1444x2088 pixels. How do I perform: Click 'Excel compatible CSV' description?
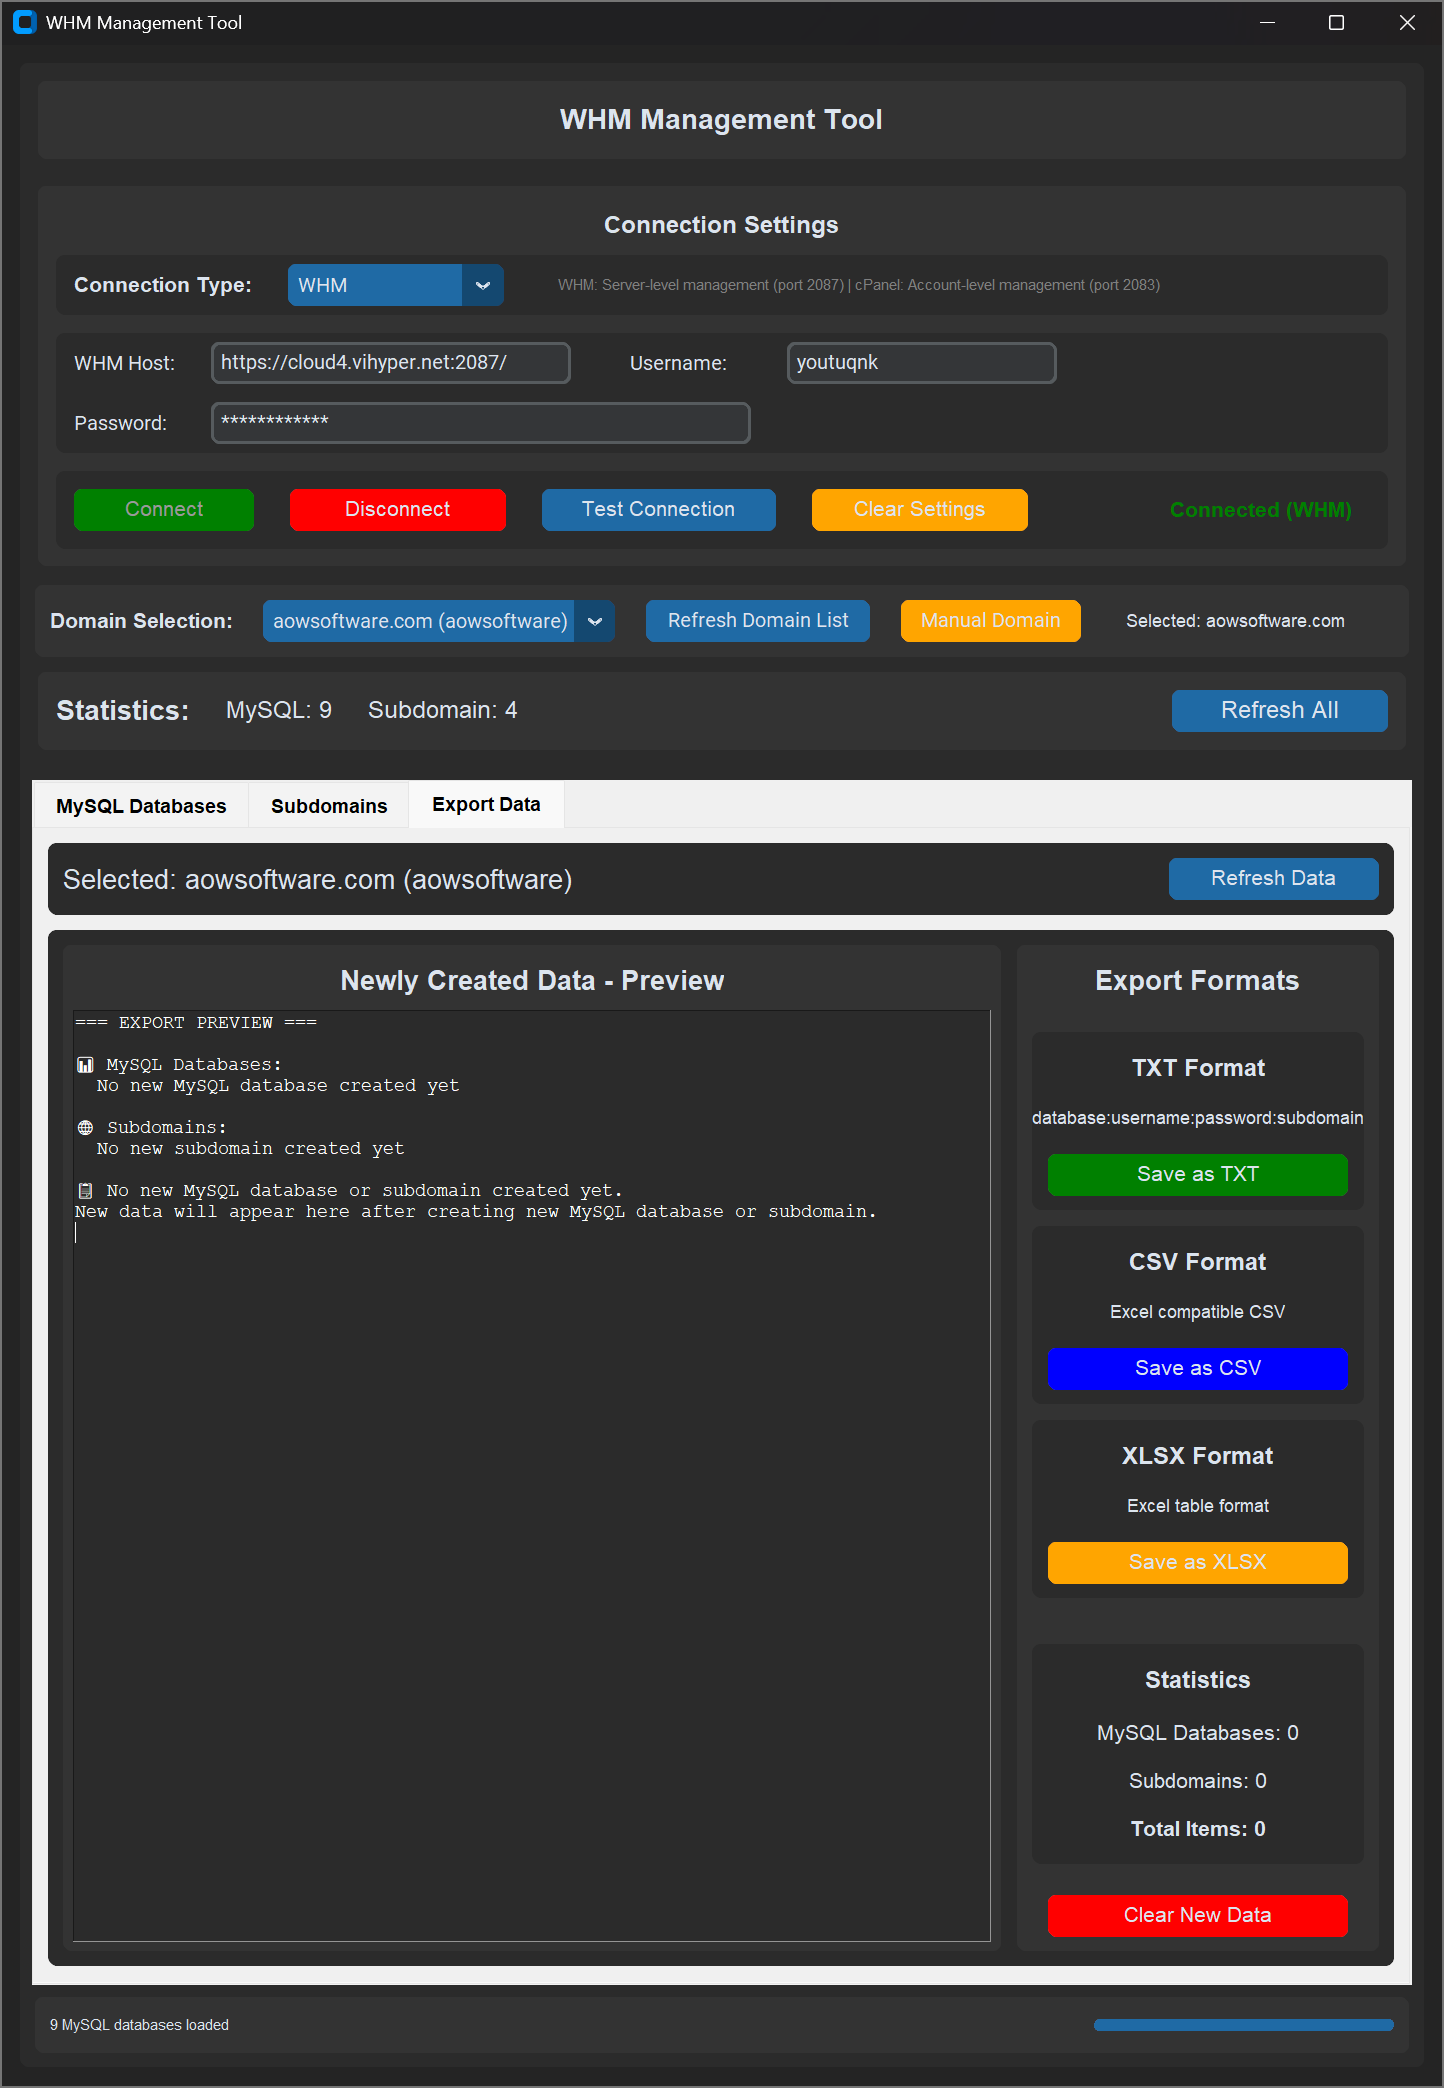point(1197,1312)
